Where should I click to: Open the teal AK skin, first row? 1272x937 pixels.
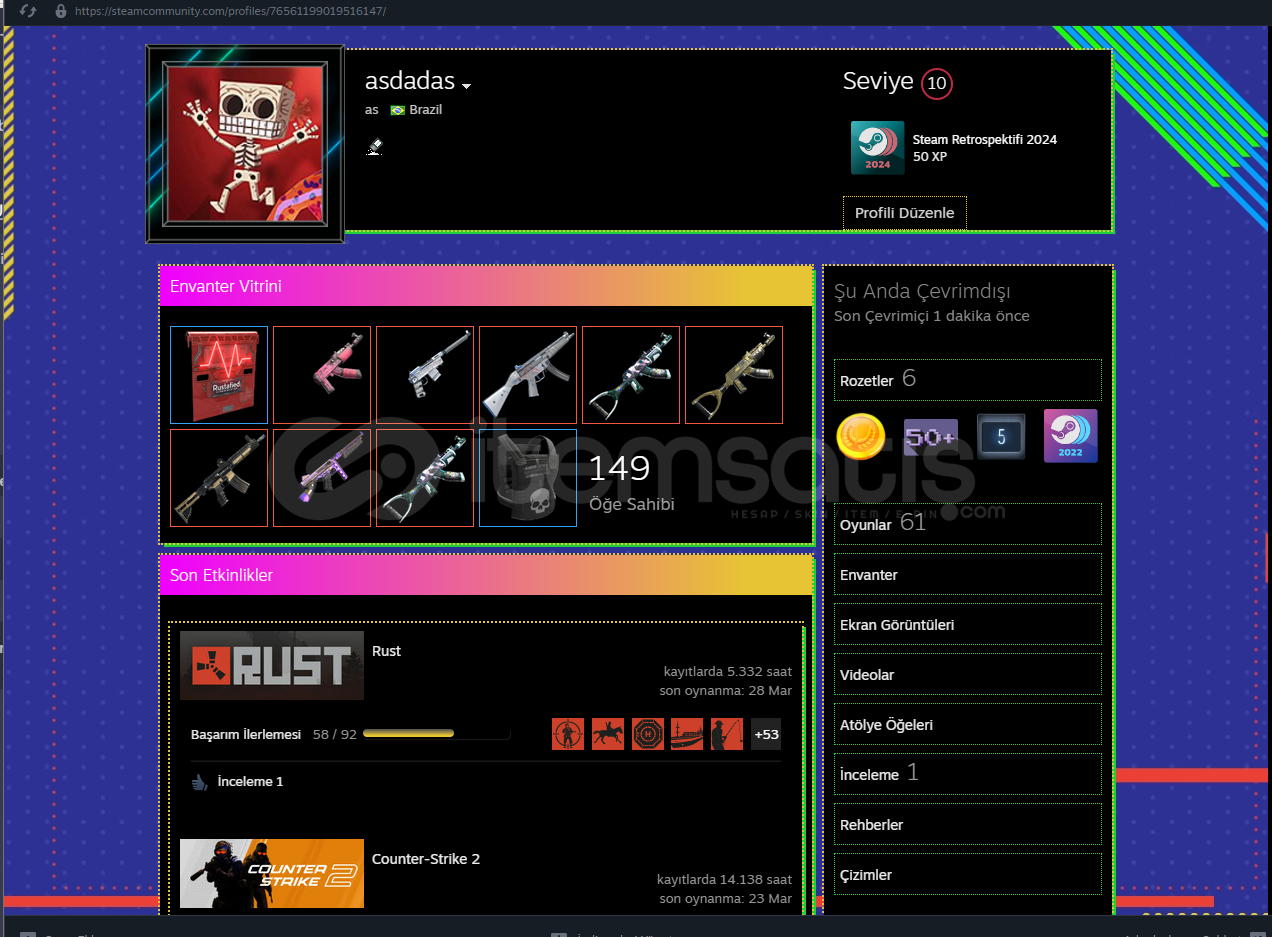pyautogui.click(x=631, y=375)
